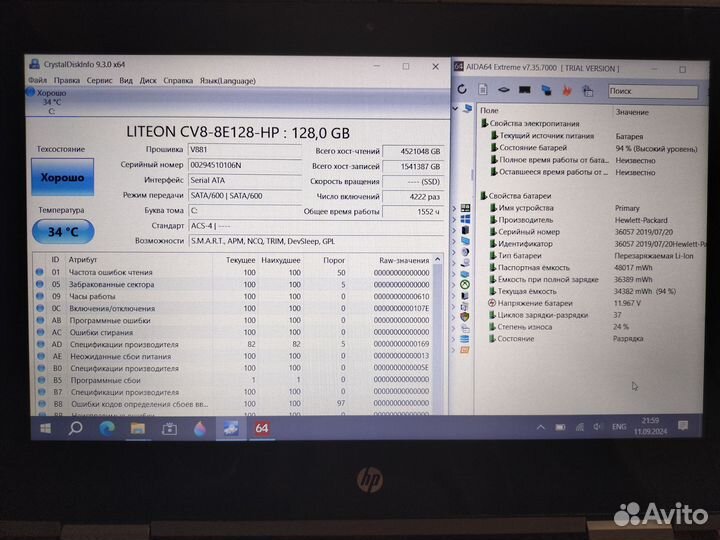
Task: Select the speaker multimedia icon in AIDA64 tree
Action: pyautogui.click(x=465, y=252)
